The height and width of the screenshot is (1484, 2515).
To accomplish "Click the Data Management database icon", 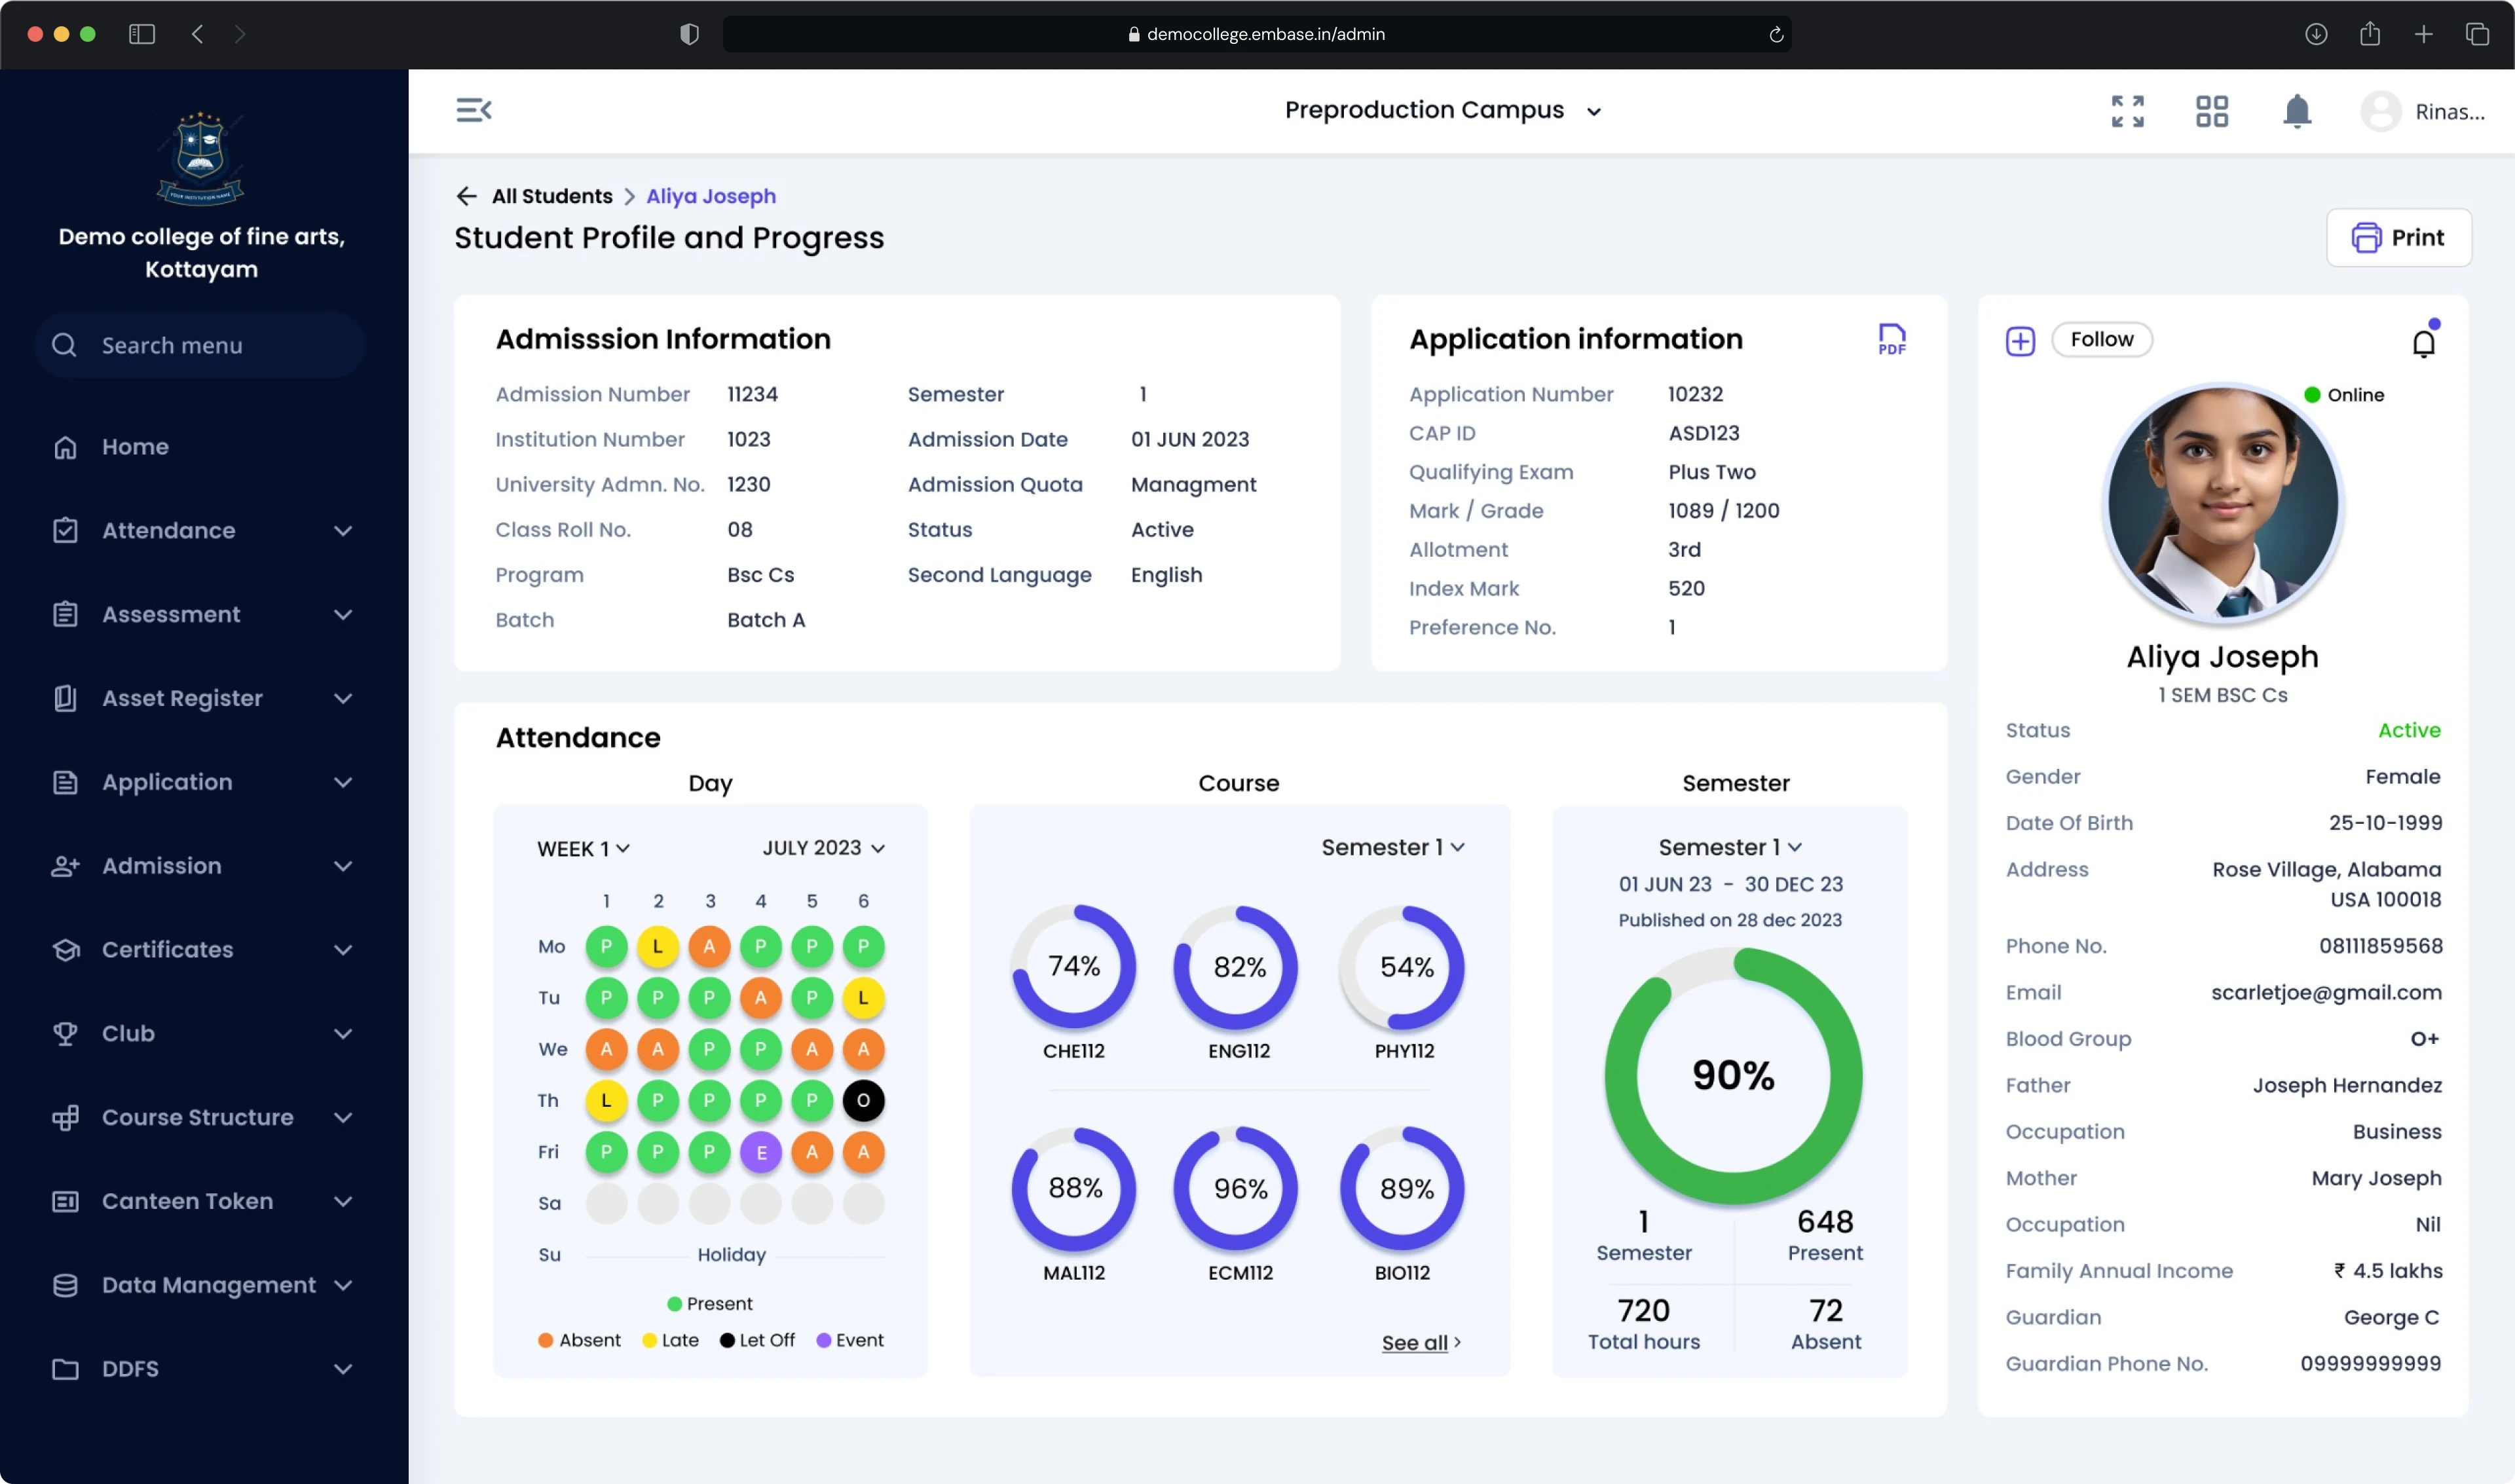I will pyautogui.click(x=65, y=1285).
